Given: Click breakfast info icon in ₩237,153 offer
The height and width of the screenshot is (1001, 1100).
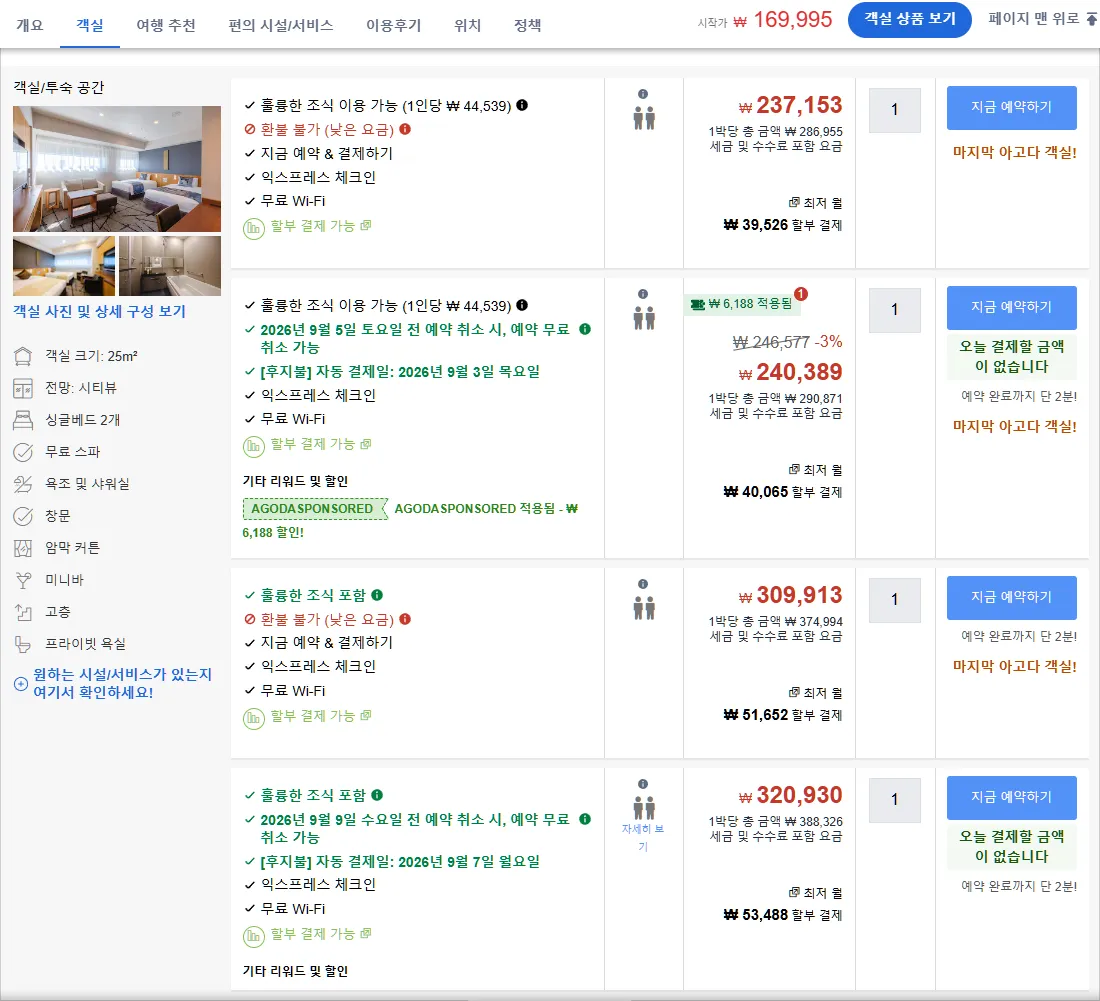Looking at the screenshot, I should [522, 105].
